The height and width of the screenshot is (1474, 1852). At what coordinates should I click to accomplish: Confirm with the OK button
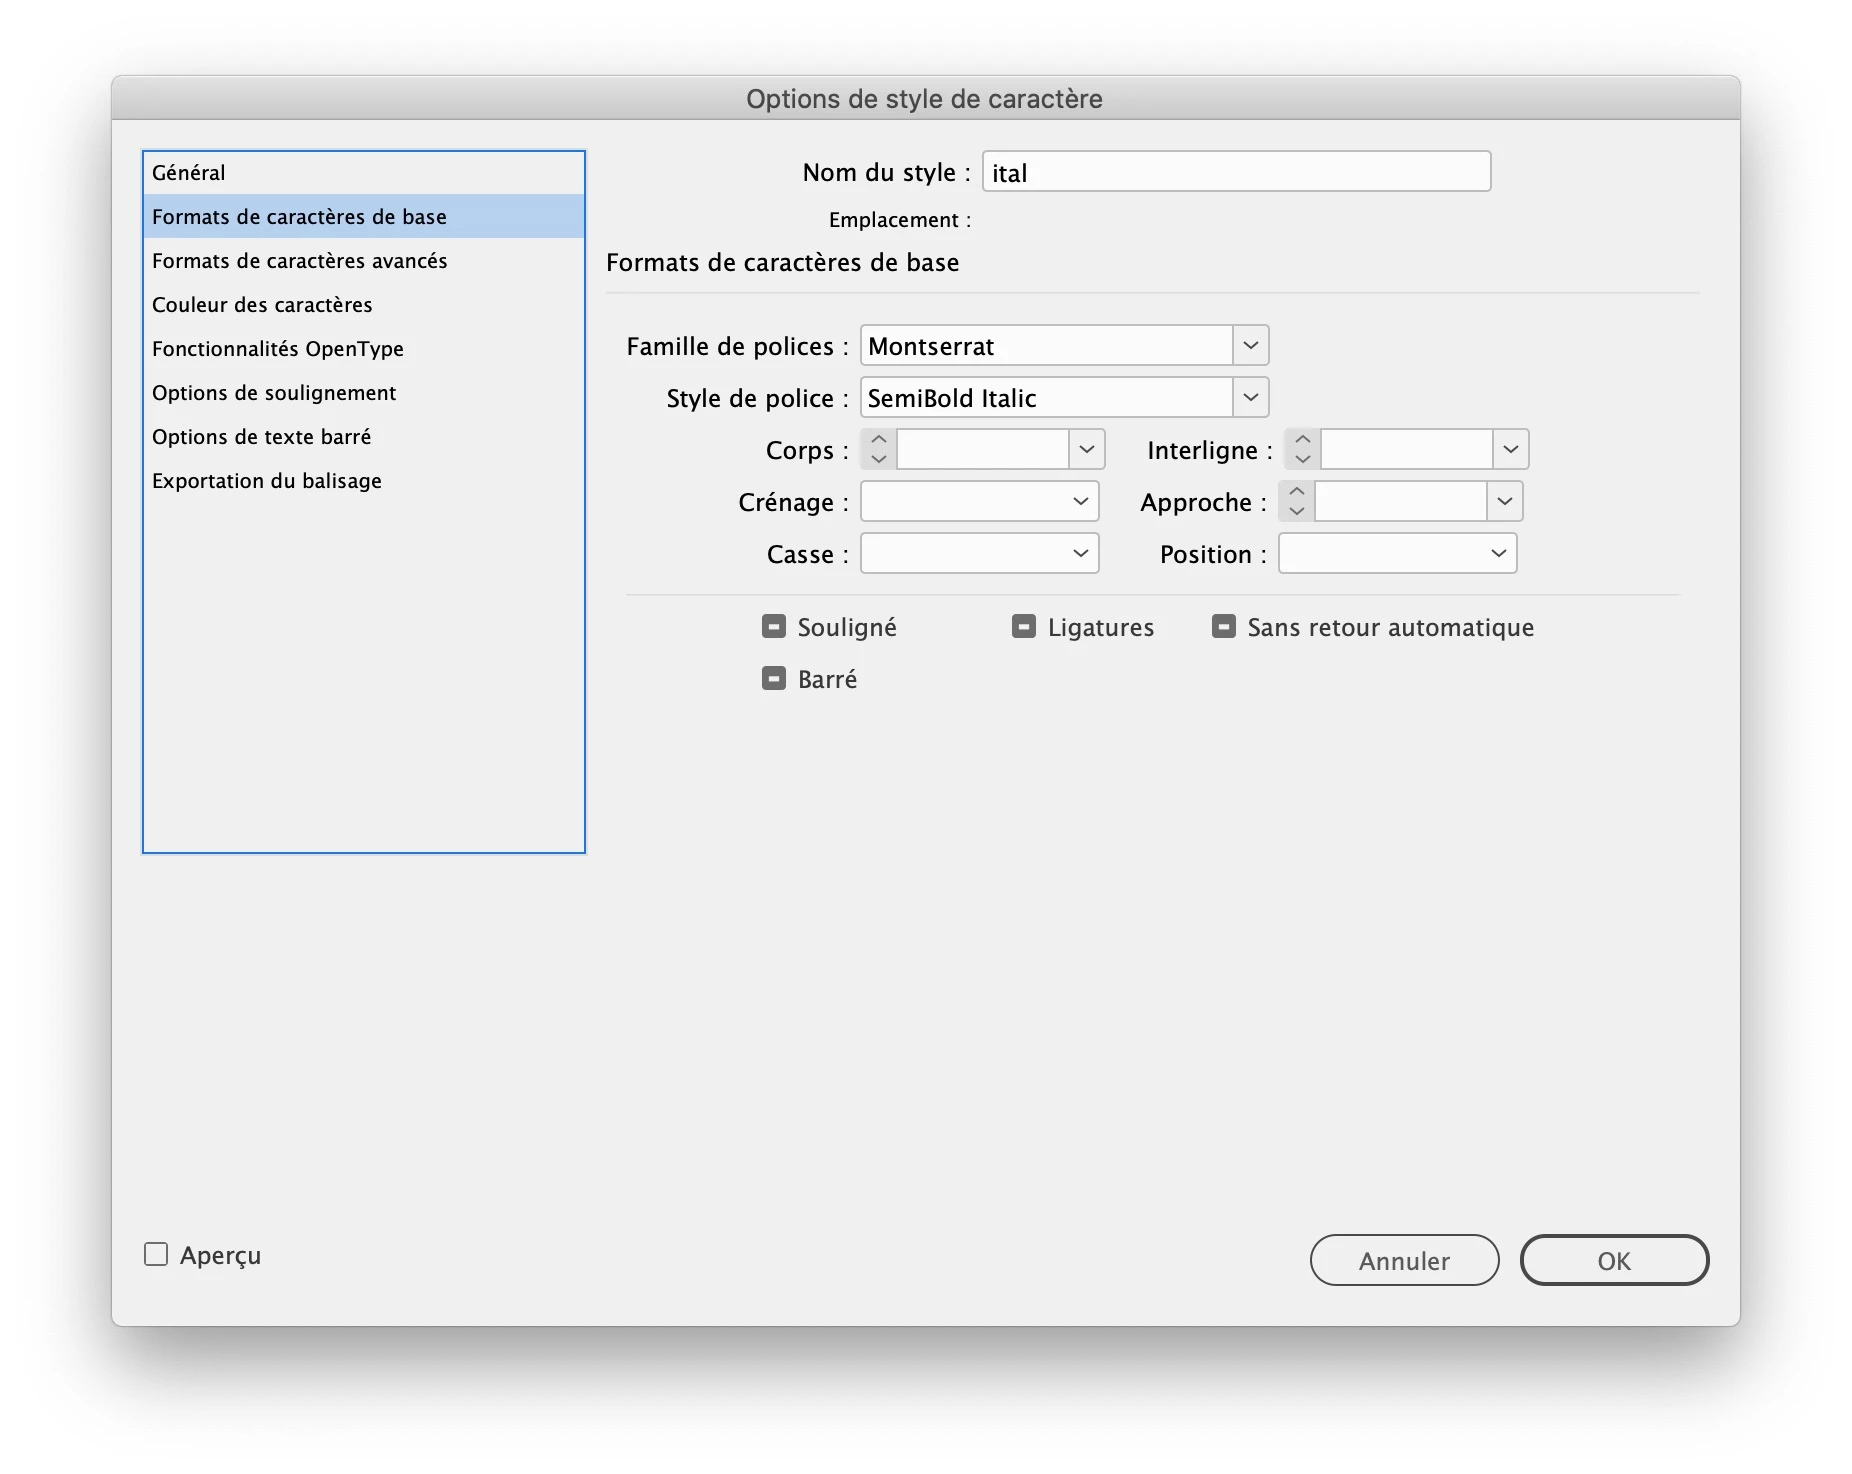click(1614, 1260)
